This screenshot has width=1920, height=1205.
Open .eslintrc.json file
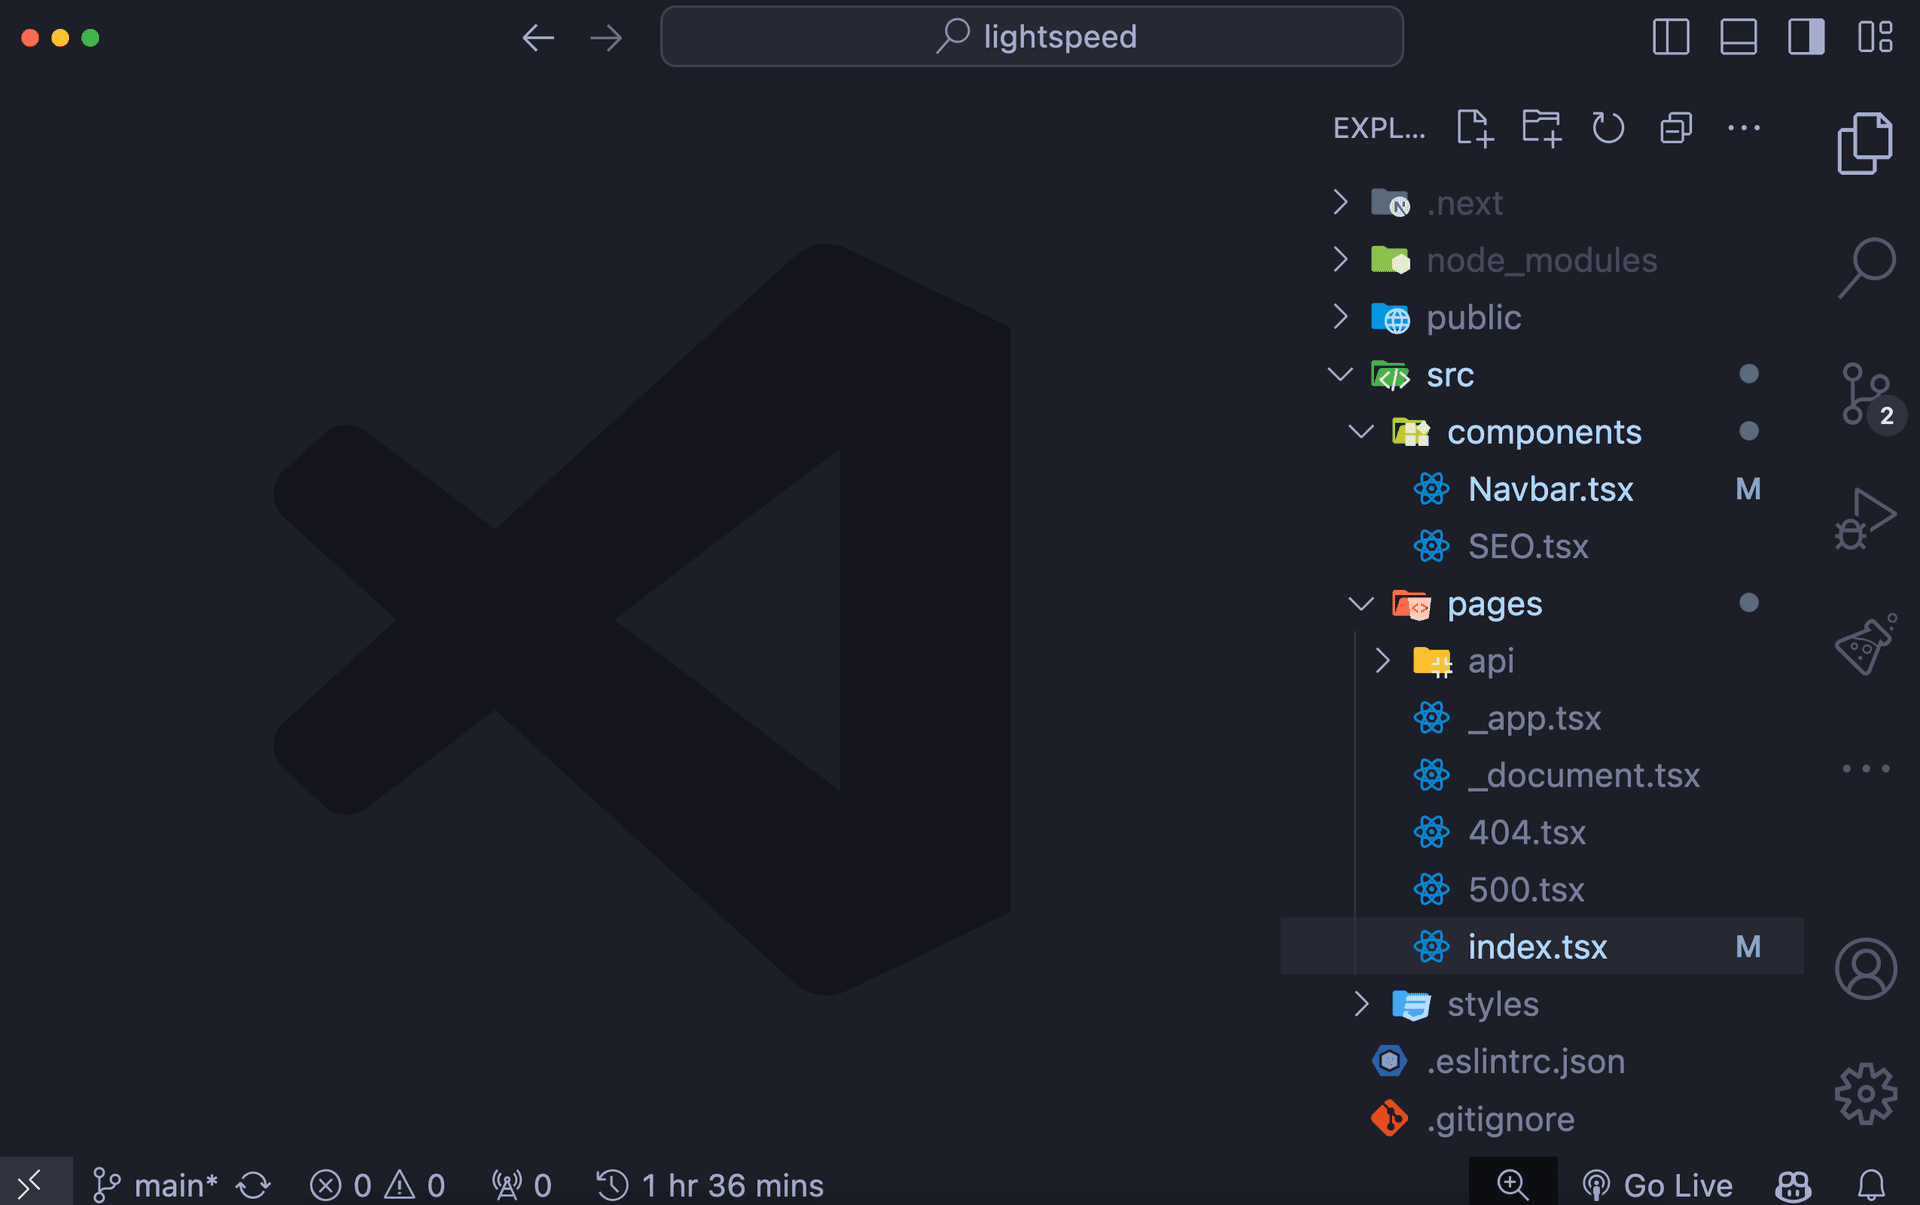[x=1542, y=1061]
